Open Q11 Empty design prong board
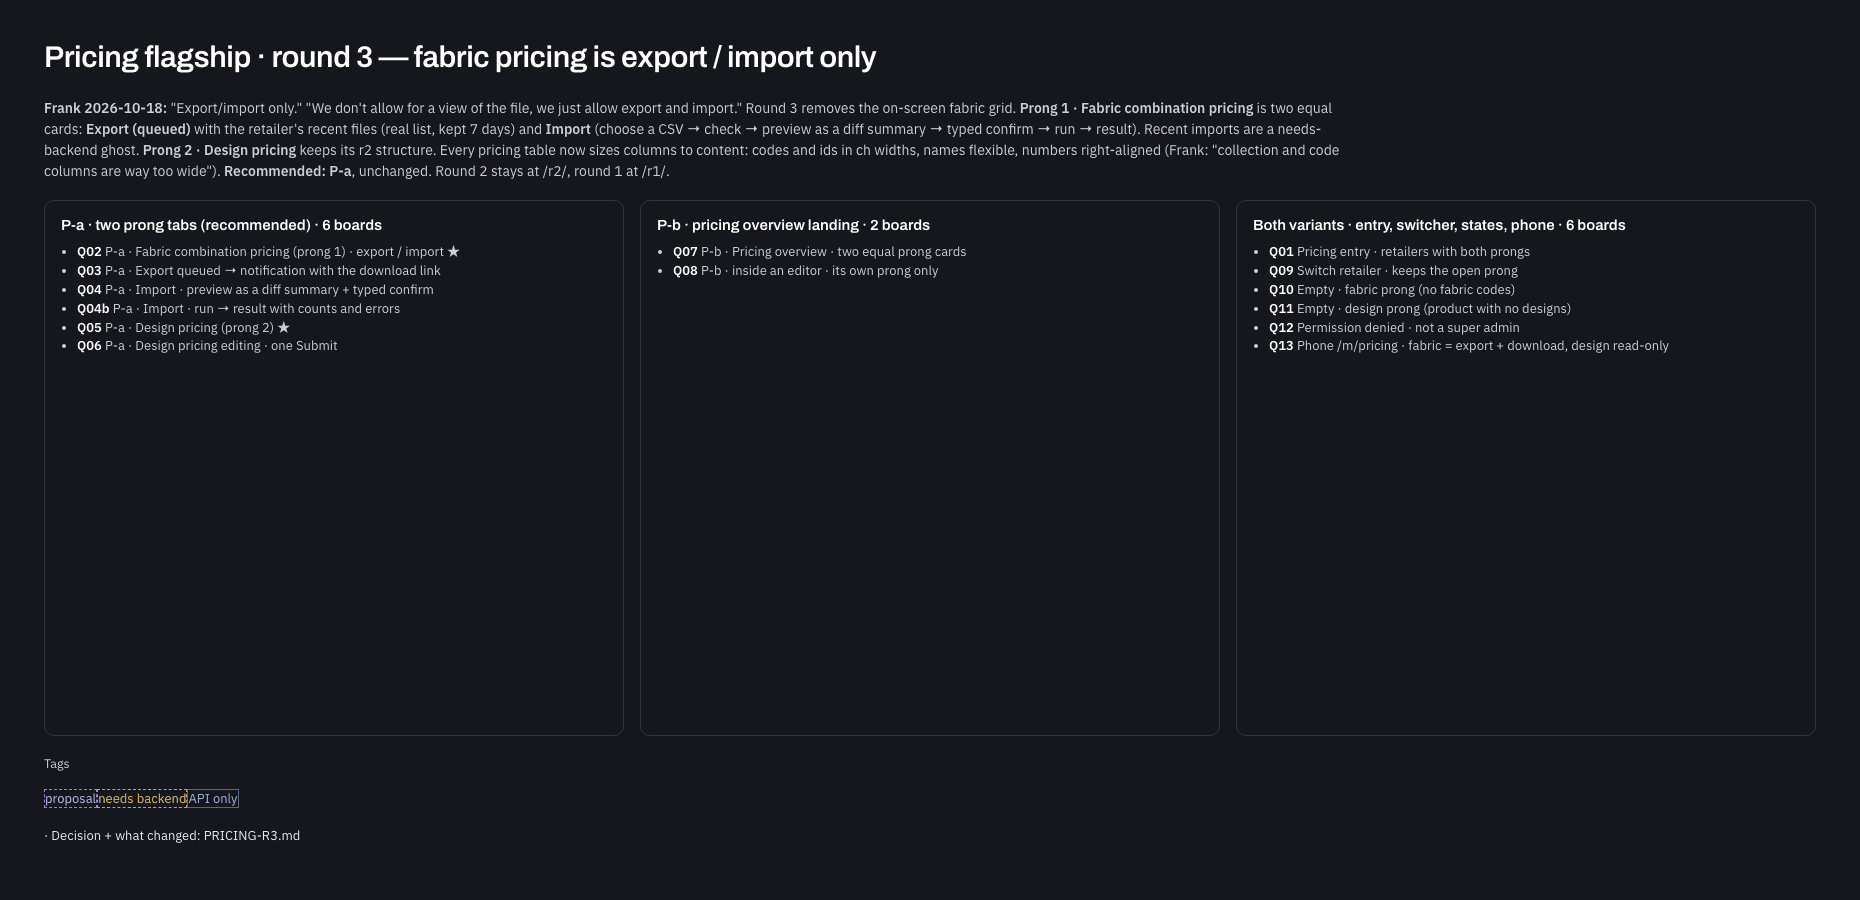The width and height of the screenshot is (1860, 900). 1420,309
